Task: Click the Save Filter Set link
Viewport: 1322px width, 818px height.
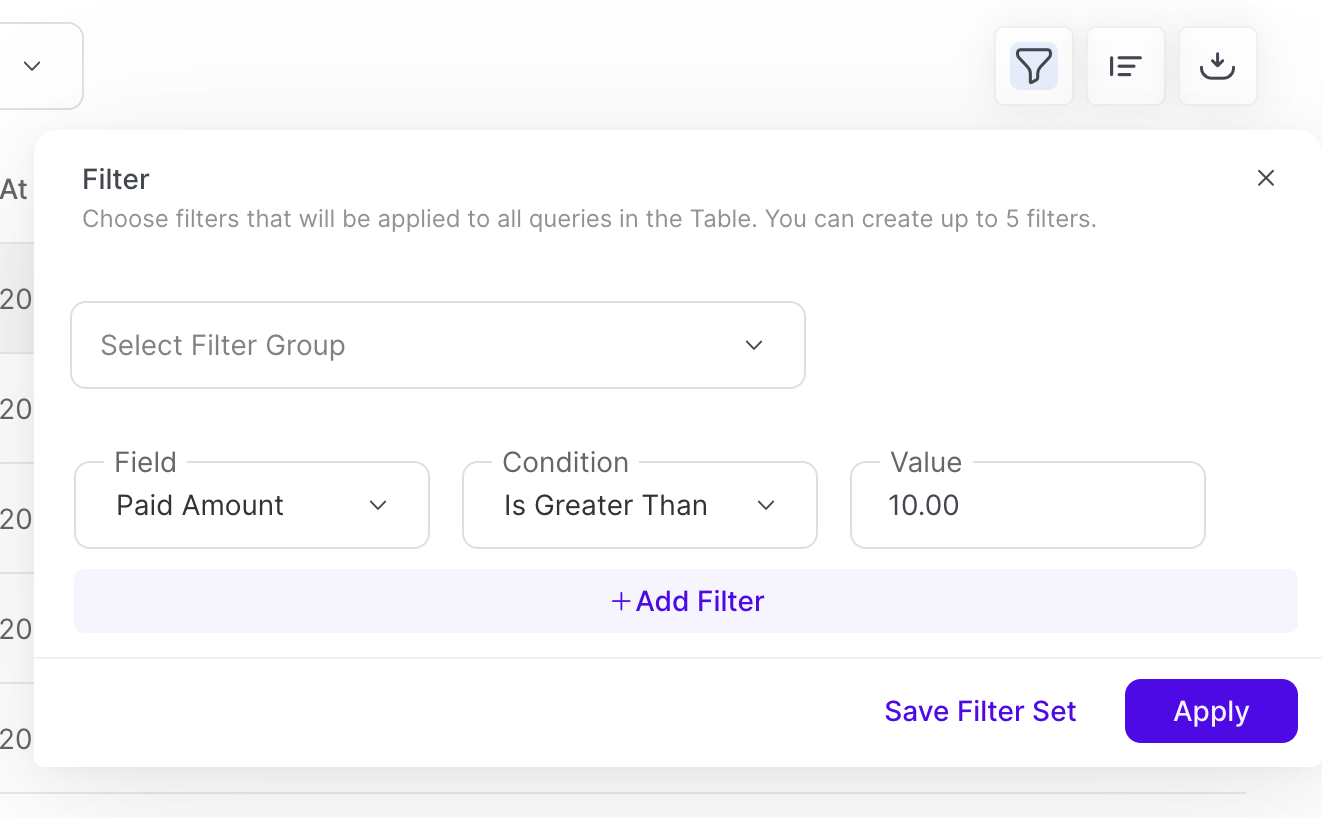Action: click(980, 711)
